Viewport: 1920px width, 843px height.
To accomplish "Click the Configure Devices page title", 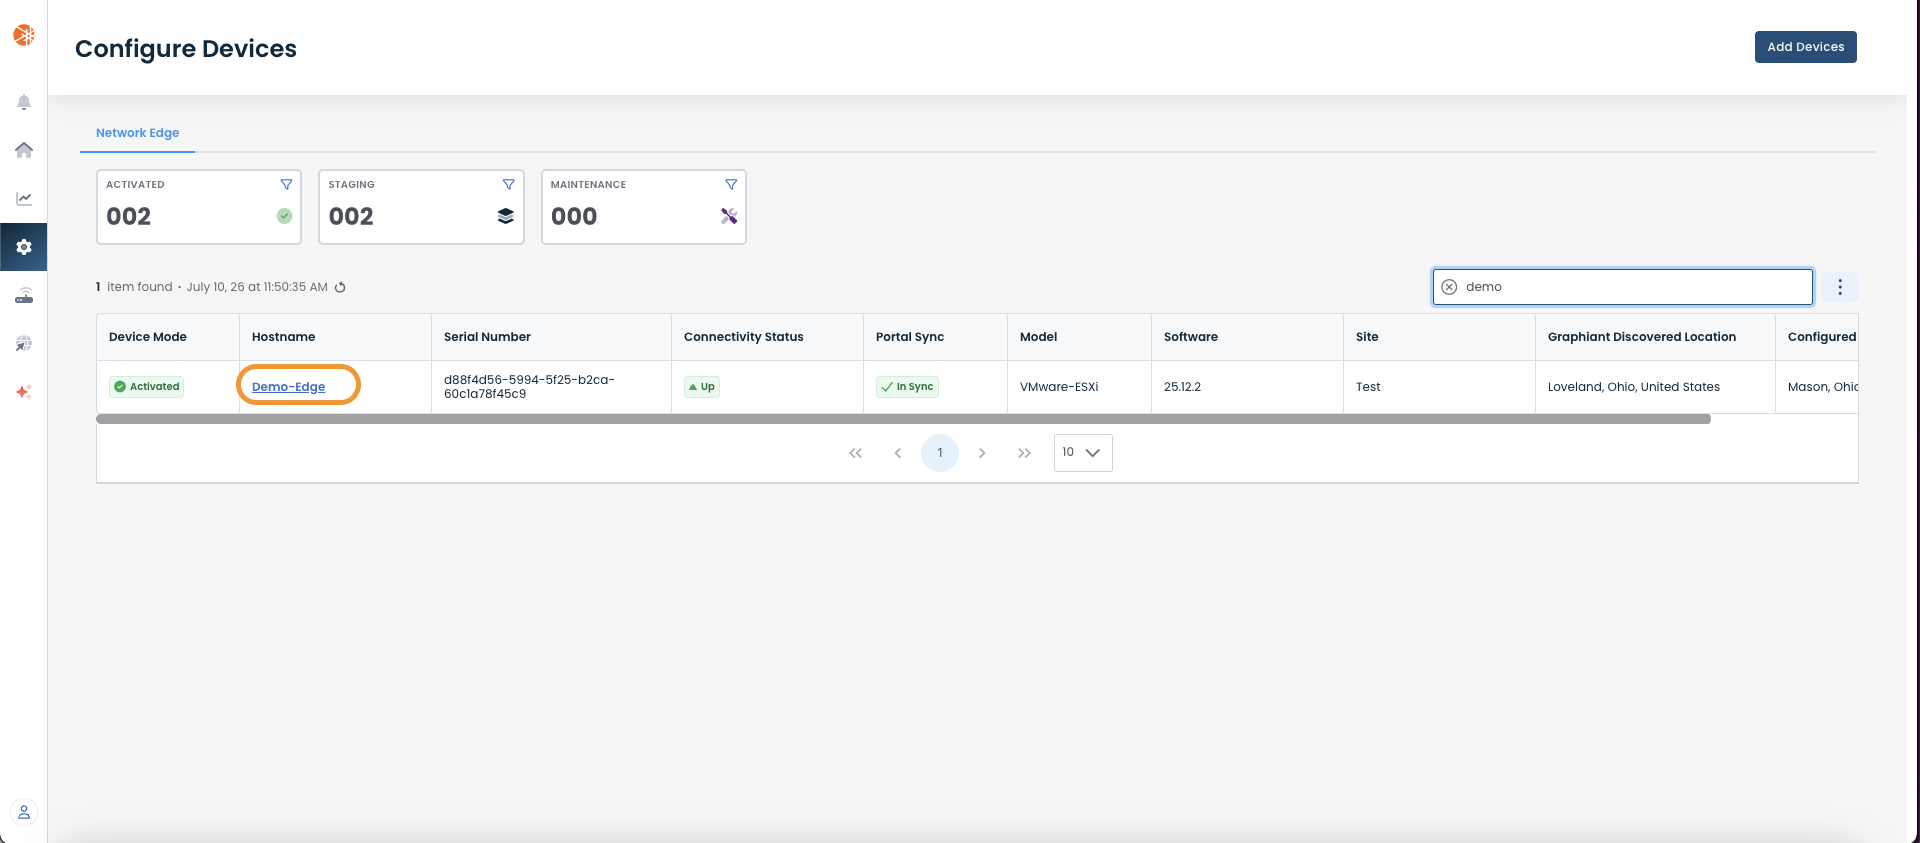I will pyautogui.click(x=186, y=49).
